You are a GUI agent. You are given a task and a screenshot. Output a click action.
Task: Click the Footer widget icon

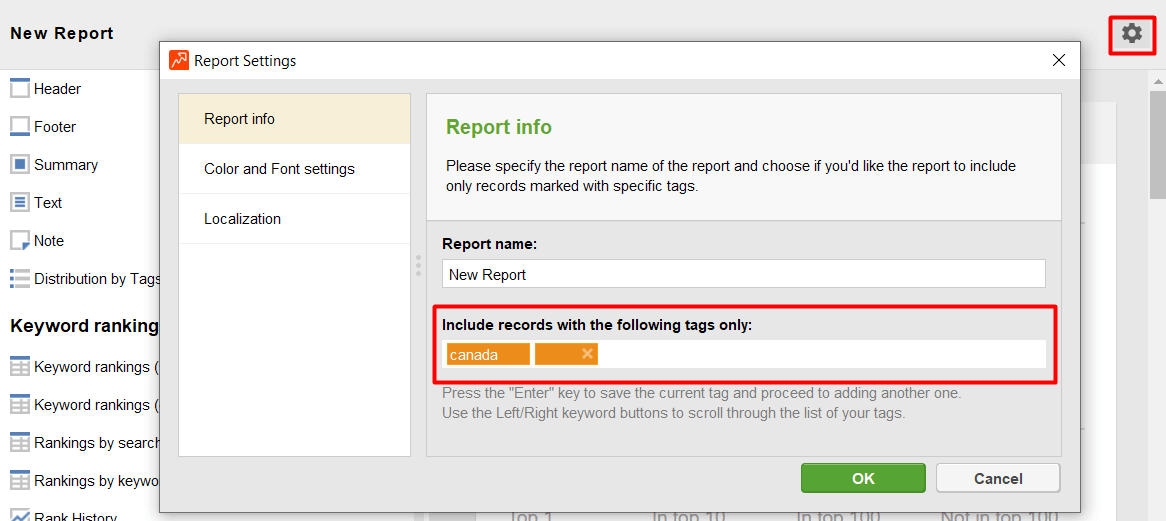pos(19,126)
